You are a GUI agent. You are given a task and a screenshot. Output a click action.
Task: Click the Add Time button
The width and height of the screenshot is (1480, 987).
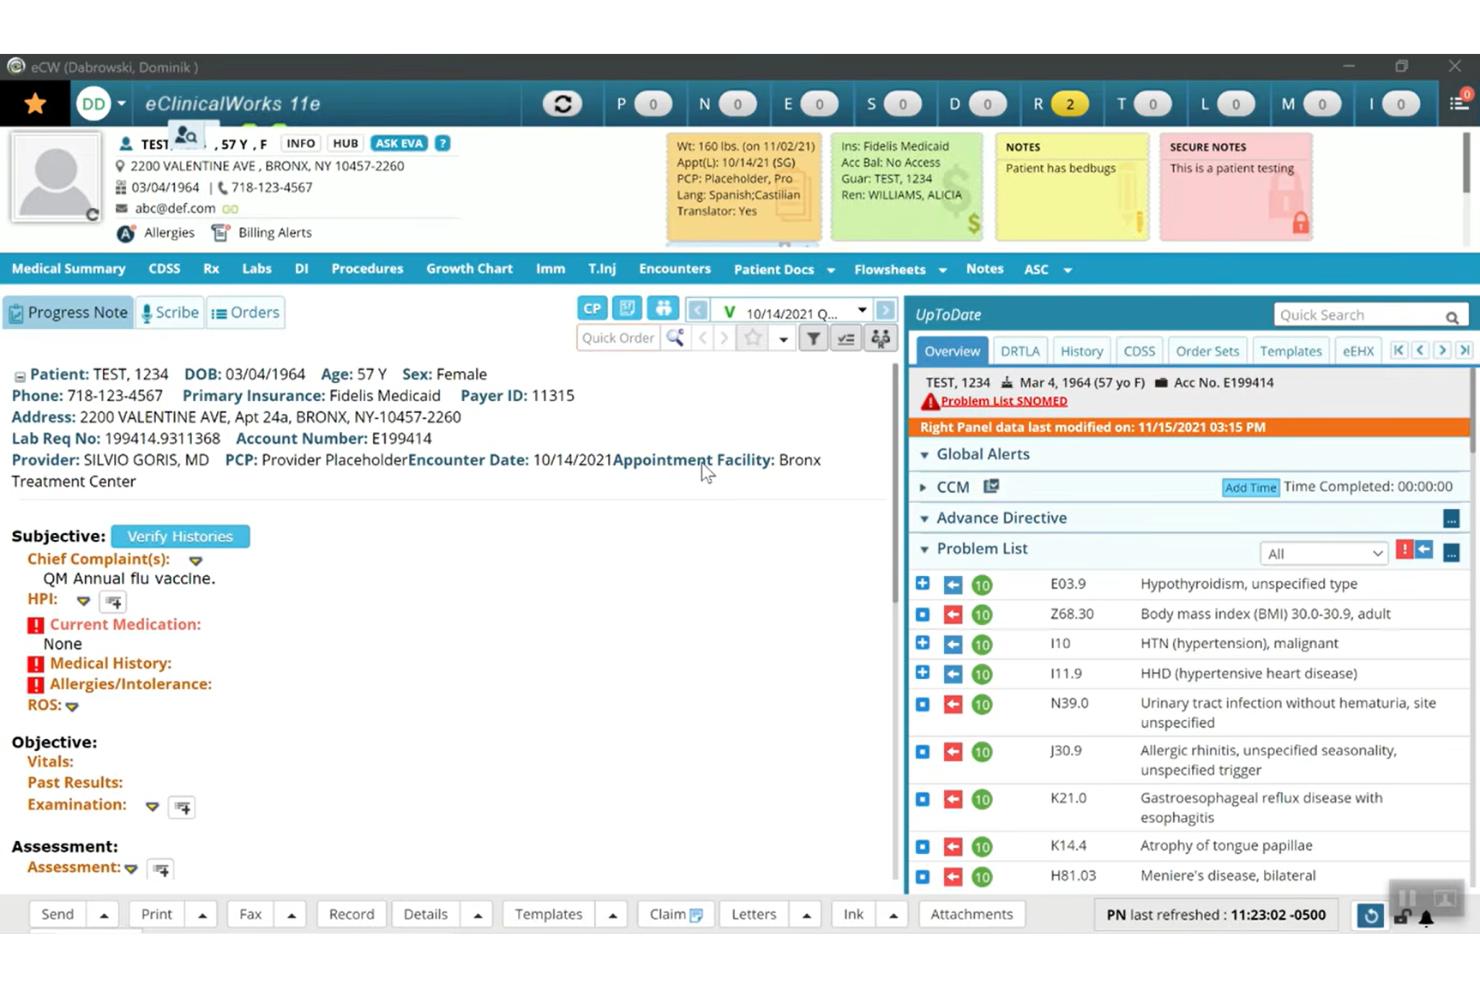[x=1250, y=487]
